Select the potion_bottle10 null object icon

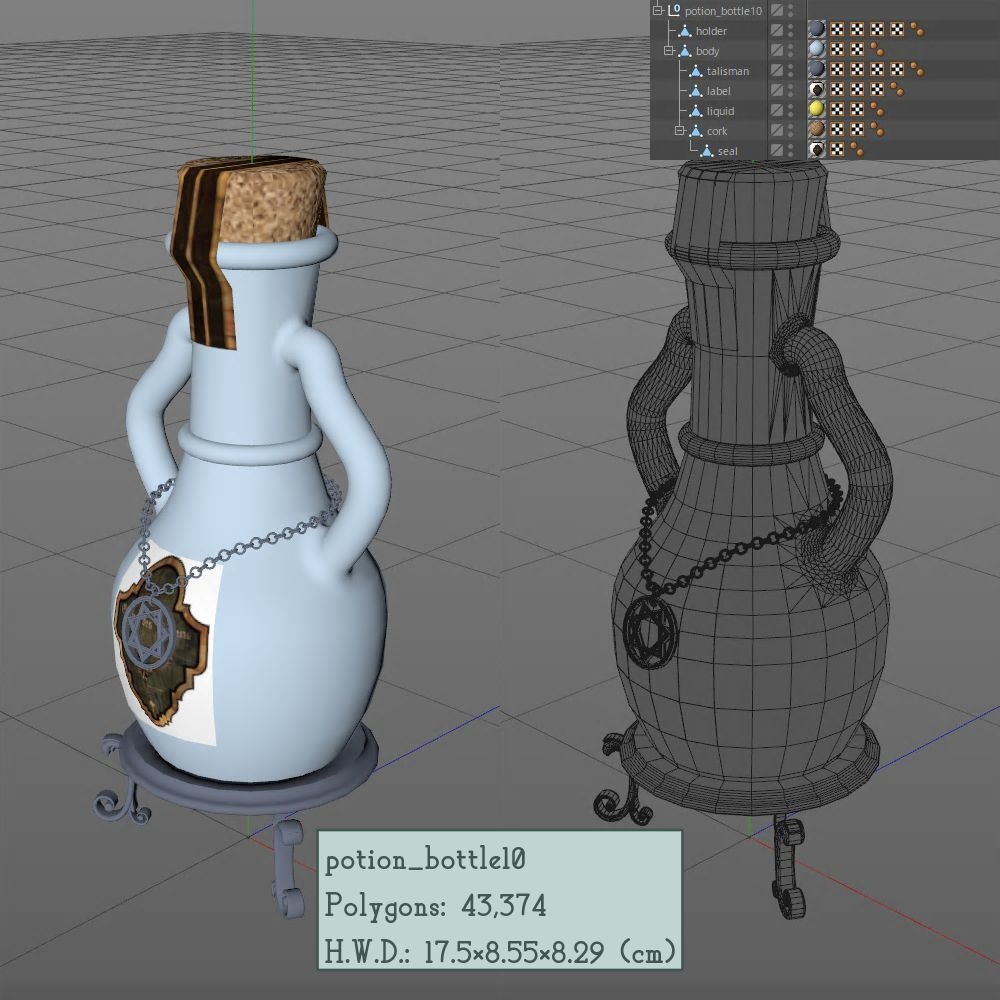click(674, 10)
